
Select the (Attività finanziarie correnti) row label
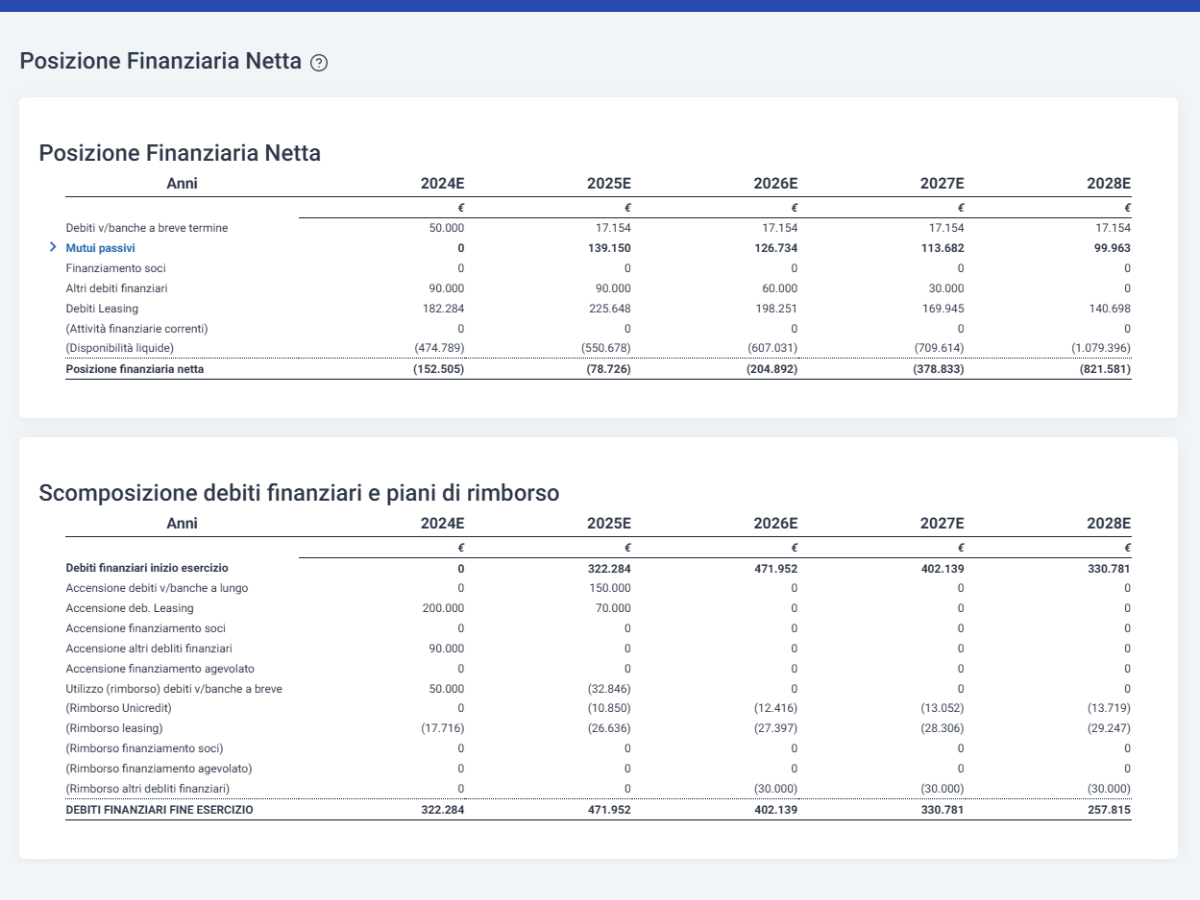136,328
